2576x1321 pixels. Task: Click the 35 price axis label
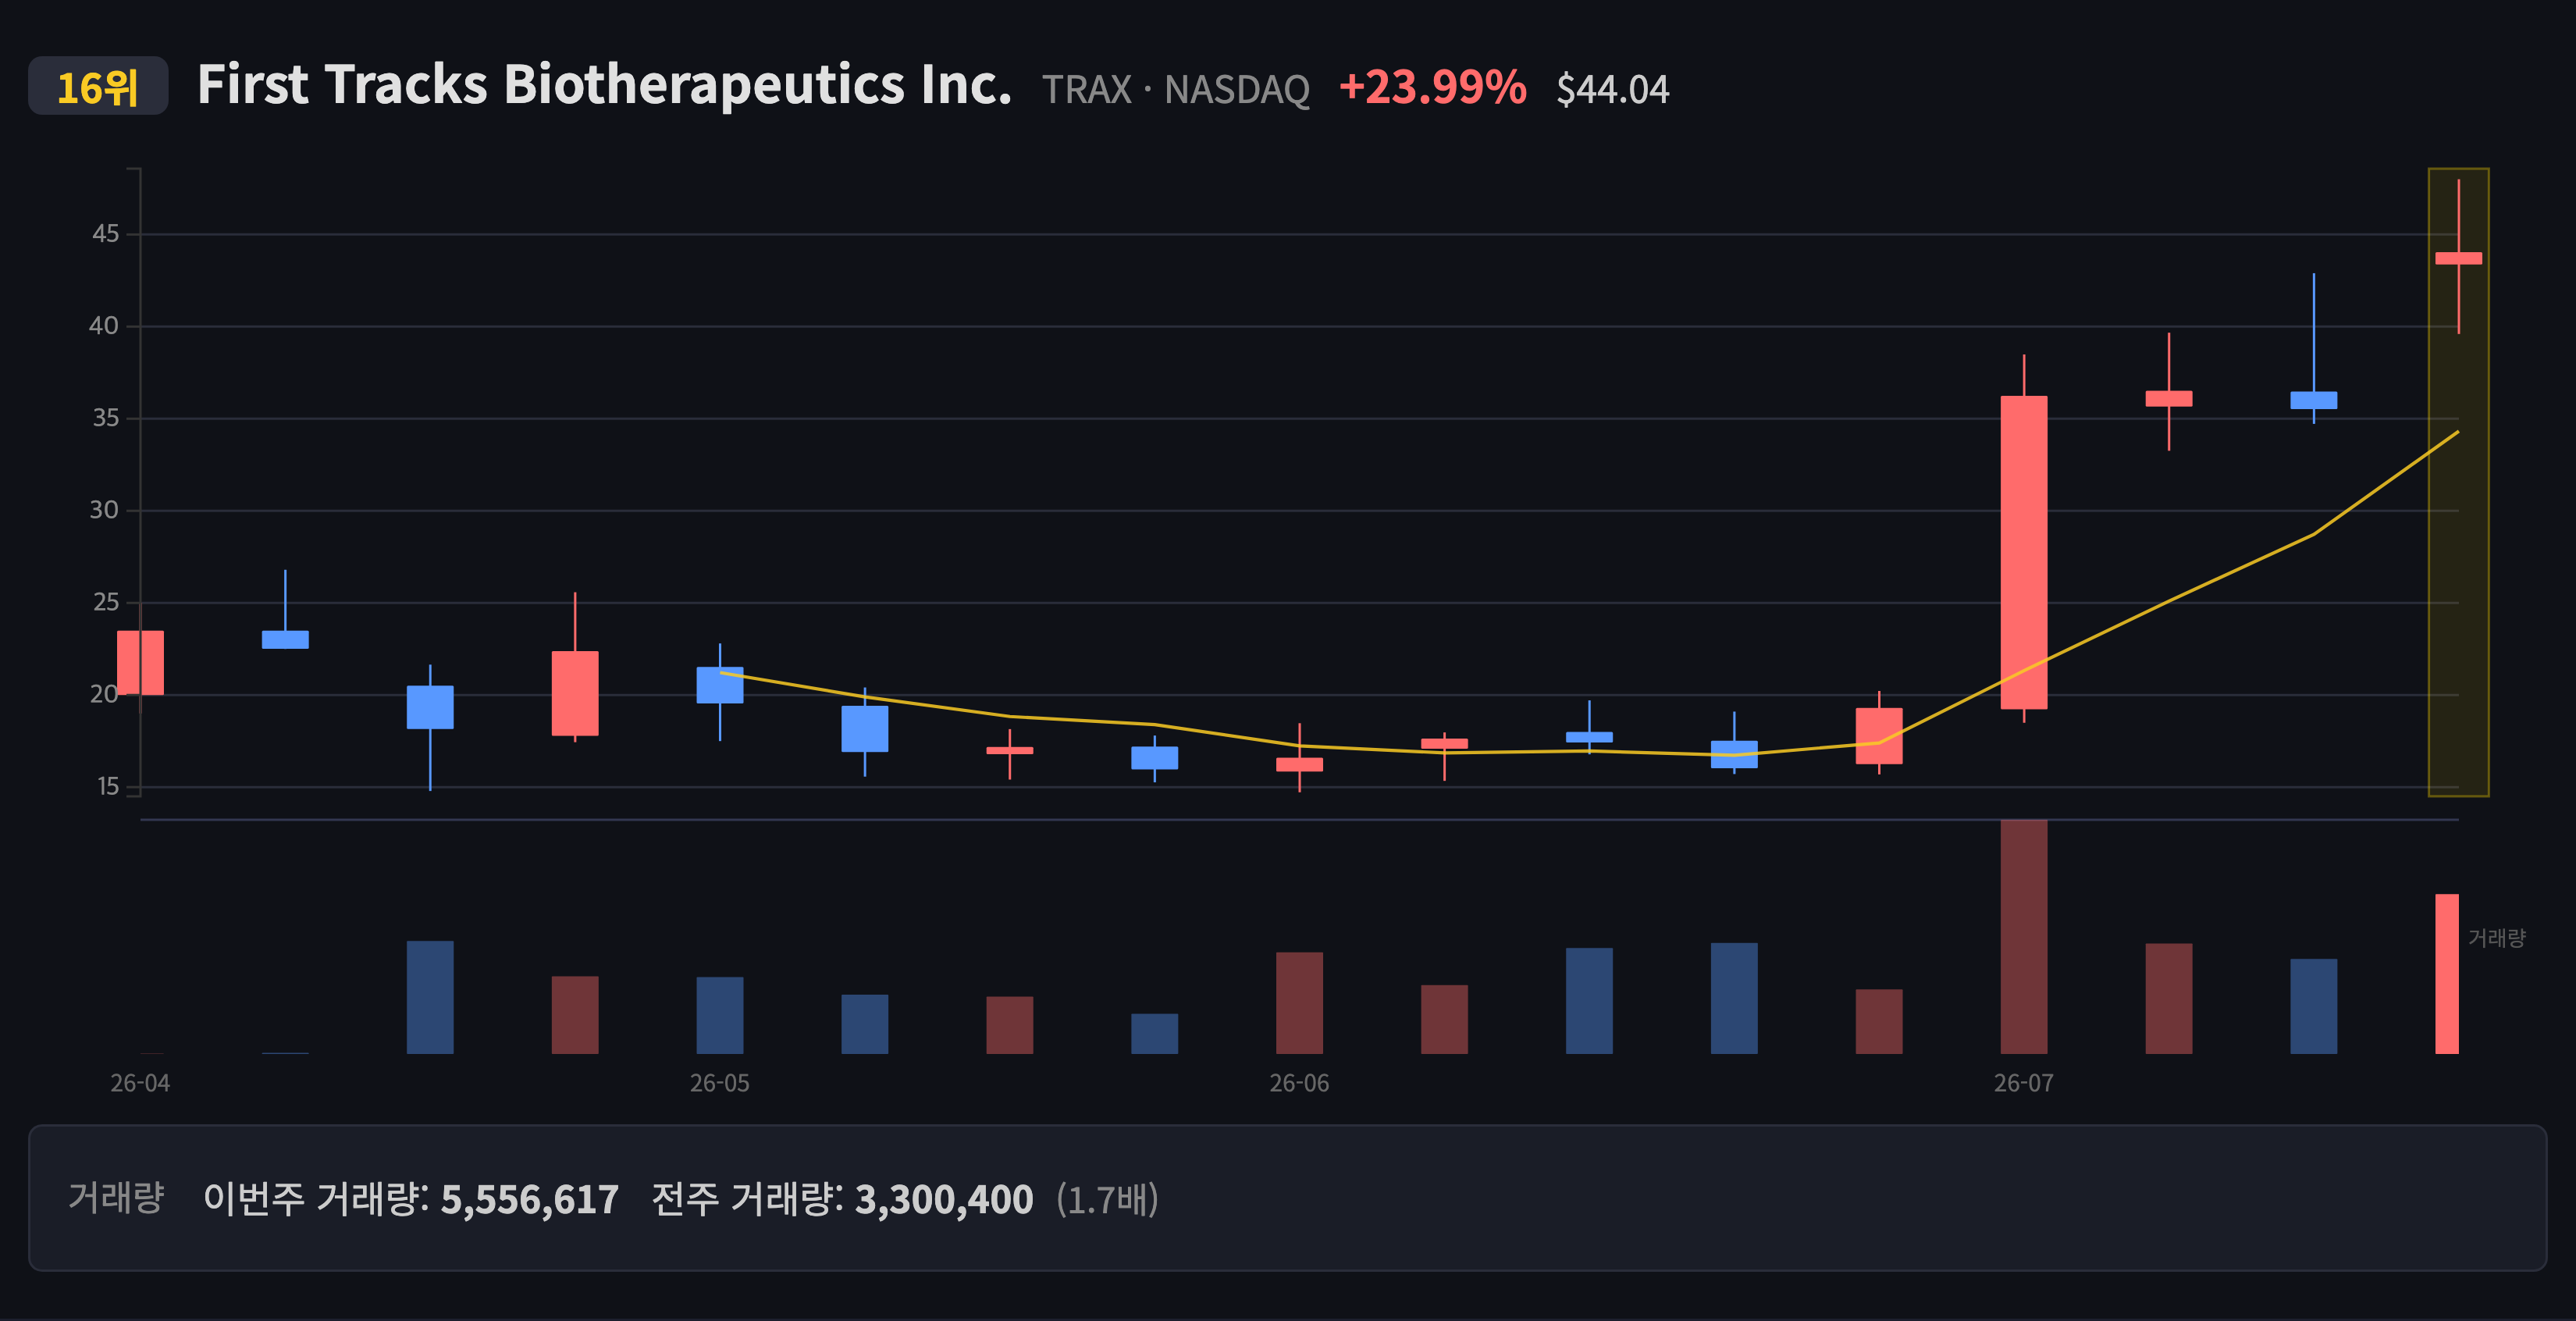(x=105, y=418)
